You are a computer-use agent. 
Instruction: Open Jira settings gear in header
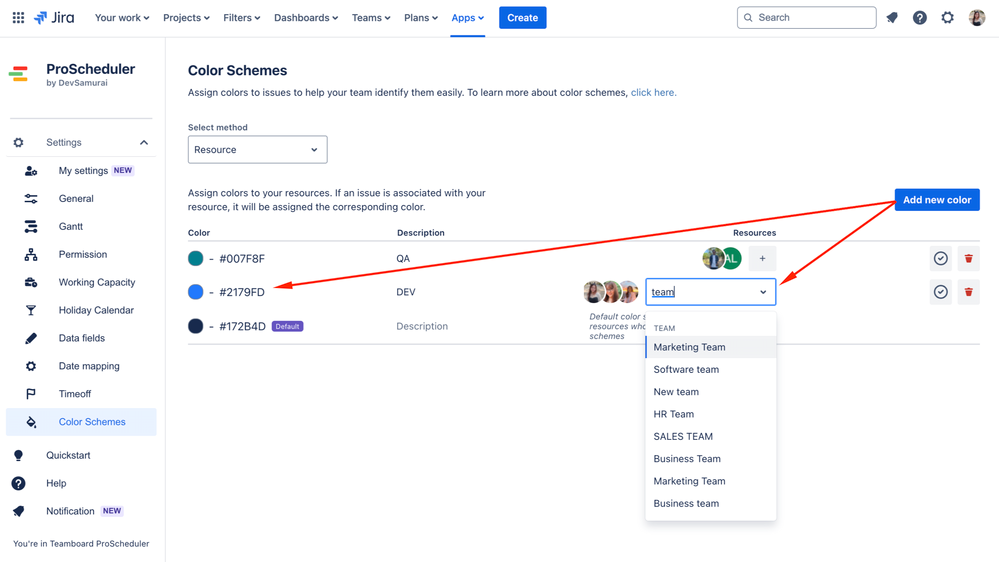coord(947,18)
